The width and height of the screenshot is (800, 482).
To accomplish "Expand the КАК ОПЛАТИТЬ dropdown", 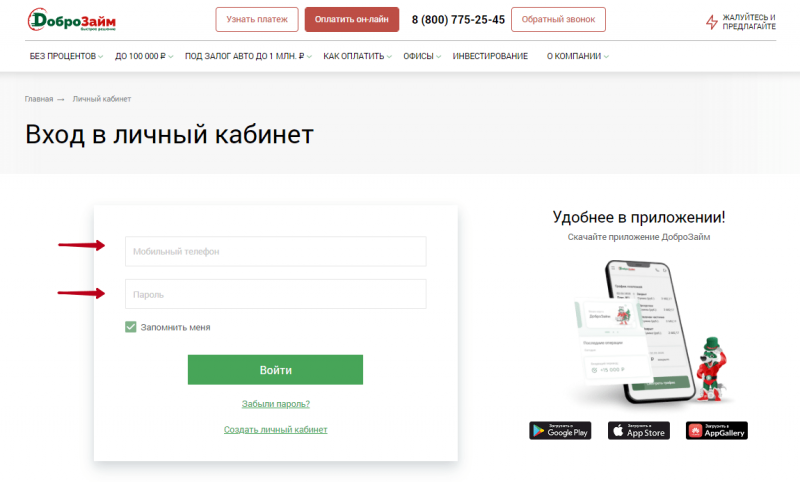I will coord(357,56).
